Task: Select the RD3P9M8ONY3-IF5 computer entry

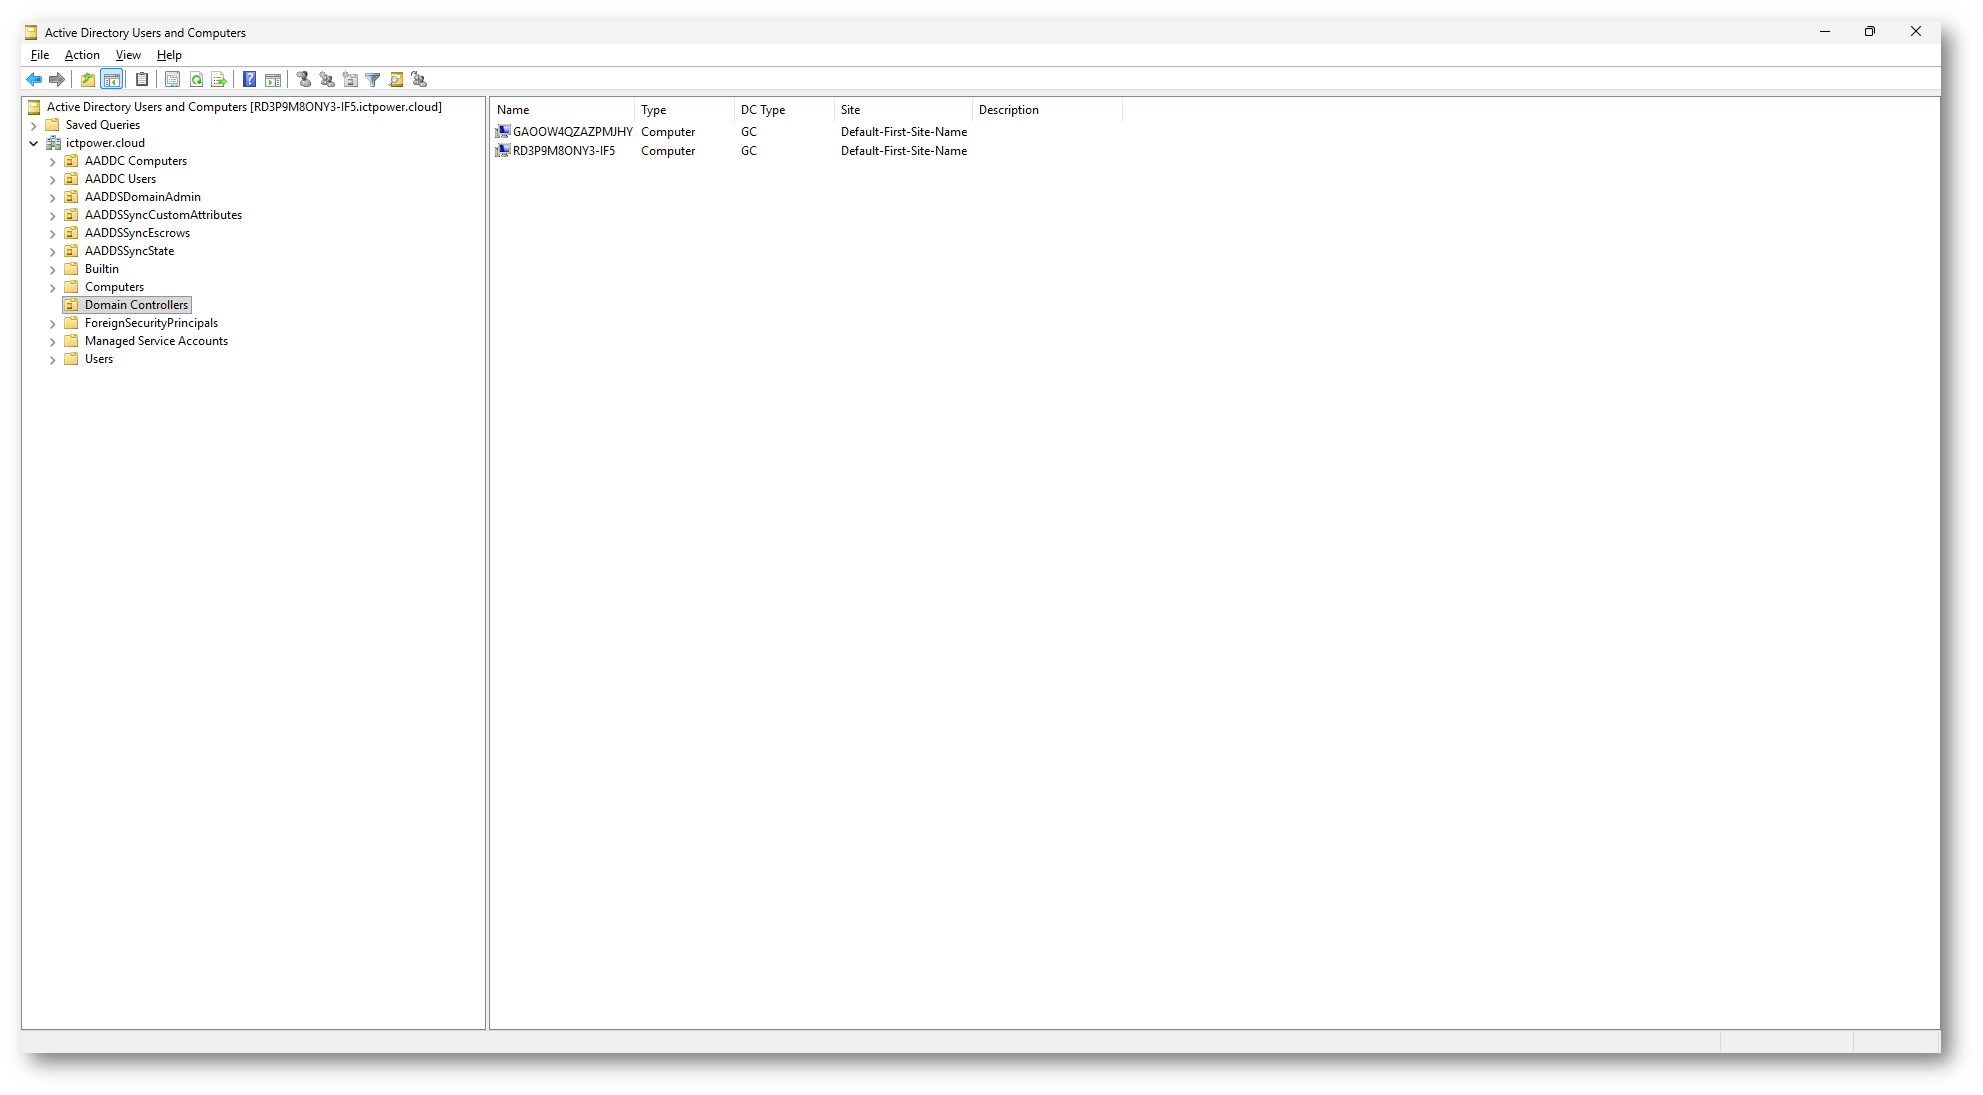Action: point(564,151)
